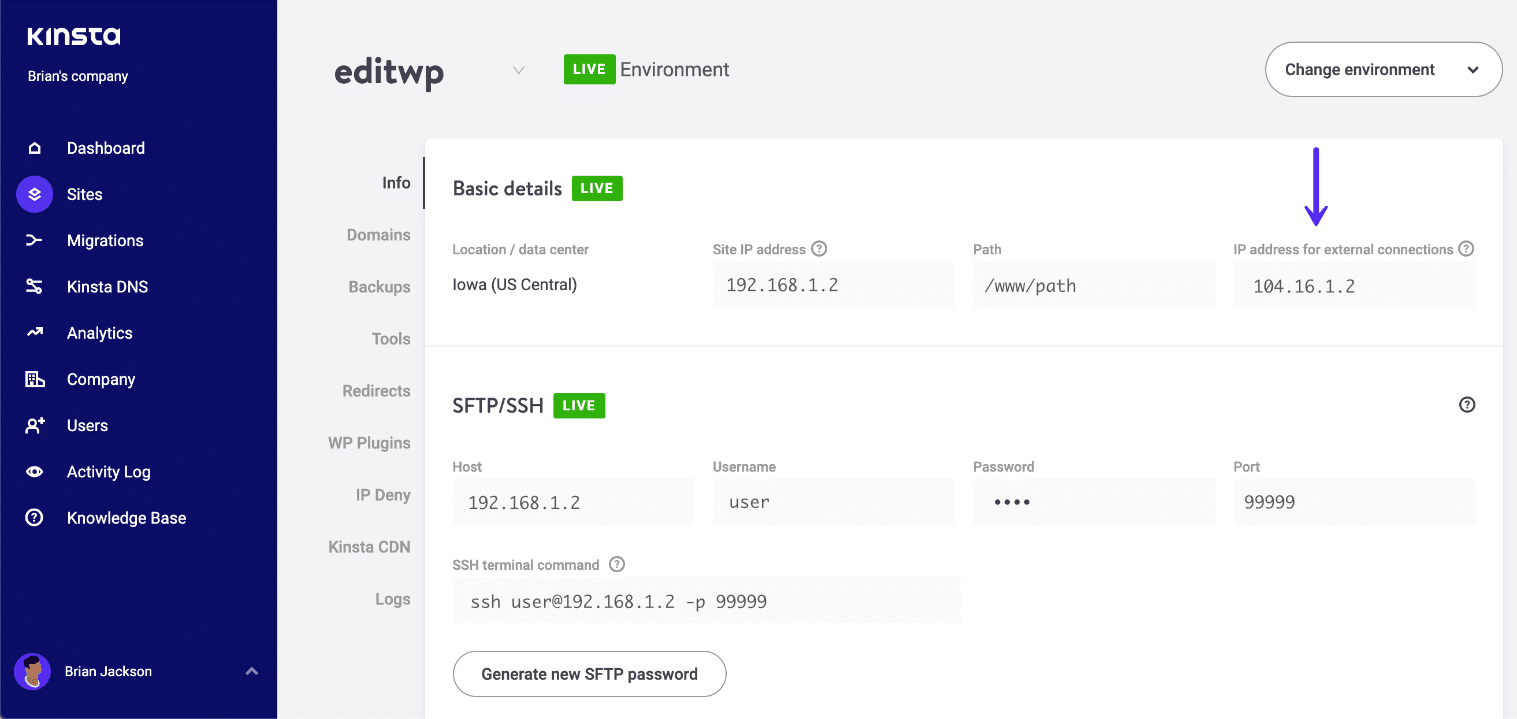Open the Company page
The height and width of the screenshot is (719, 1517).
(x=101, y=379)
